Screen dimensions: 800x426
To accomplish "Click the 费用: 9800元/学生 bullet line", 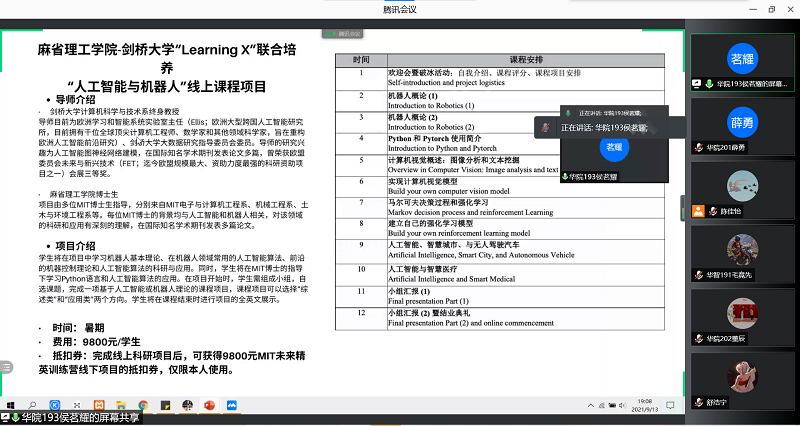I will coord(90,342).
